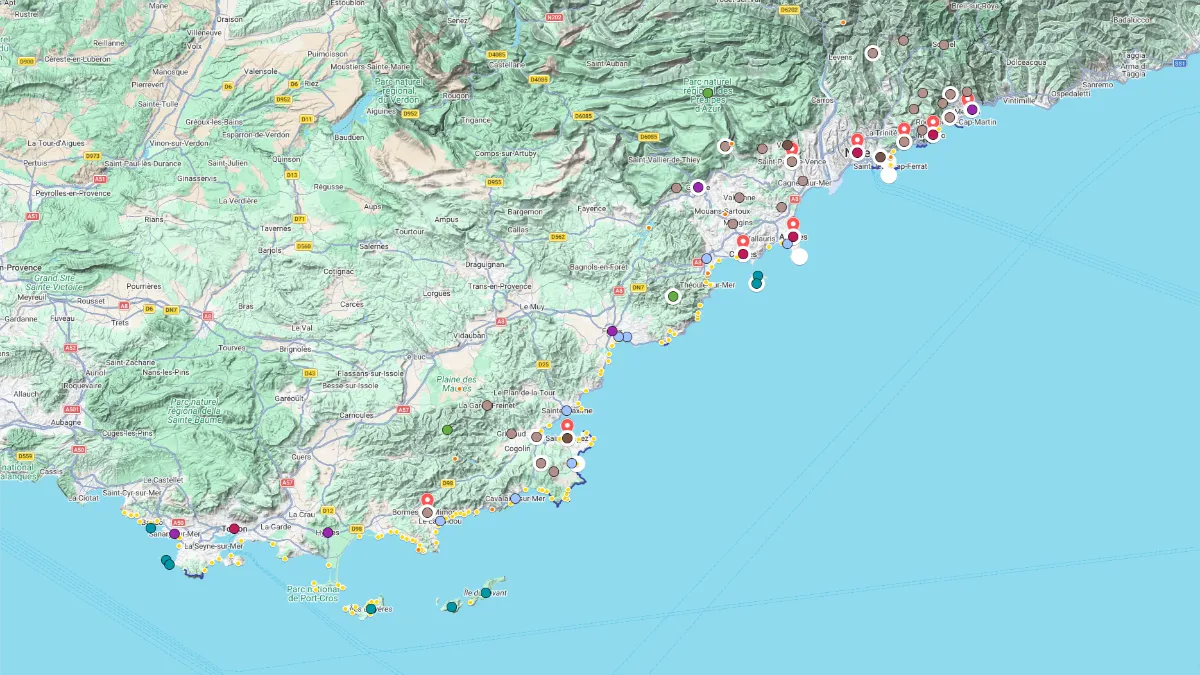Click the red pin above Cannes
The width and height of the screenshot is (1200, 675).
tap(743, 241)
